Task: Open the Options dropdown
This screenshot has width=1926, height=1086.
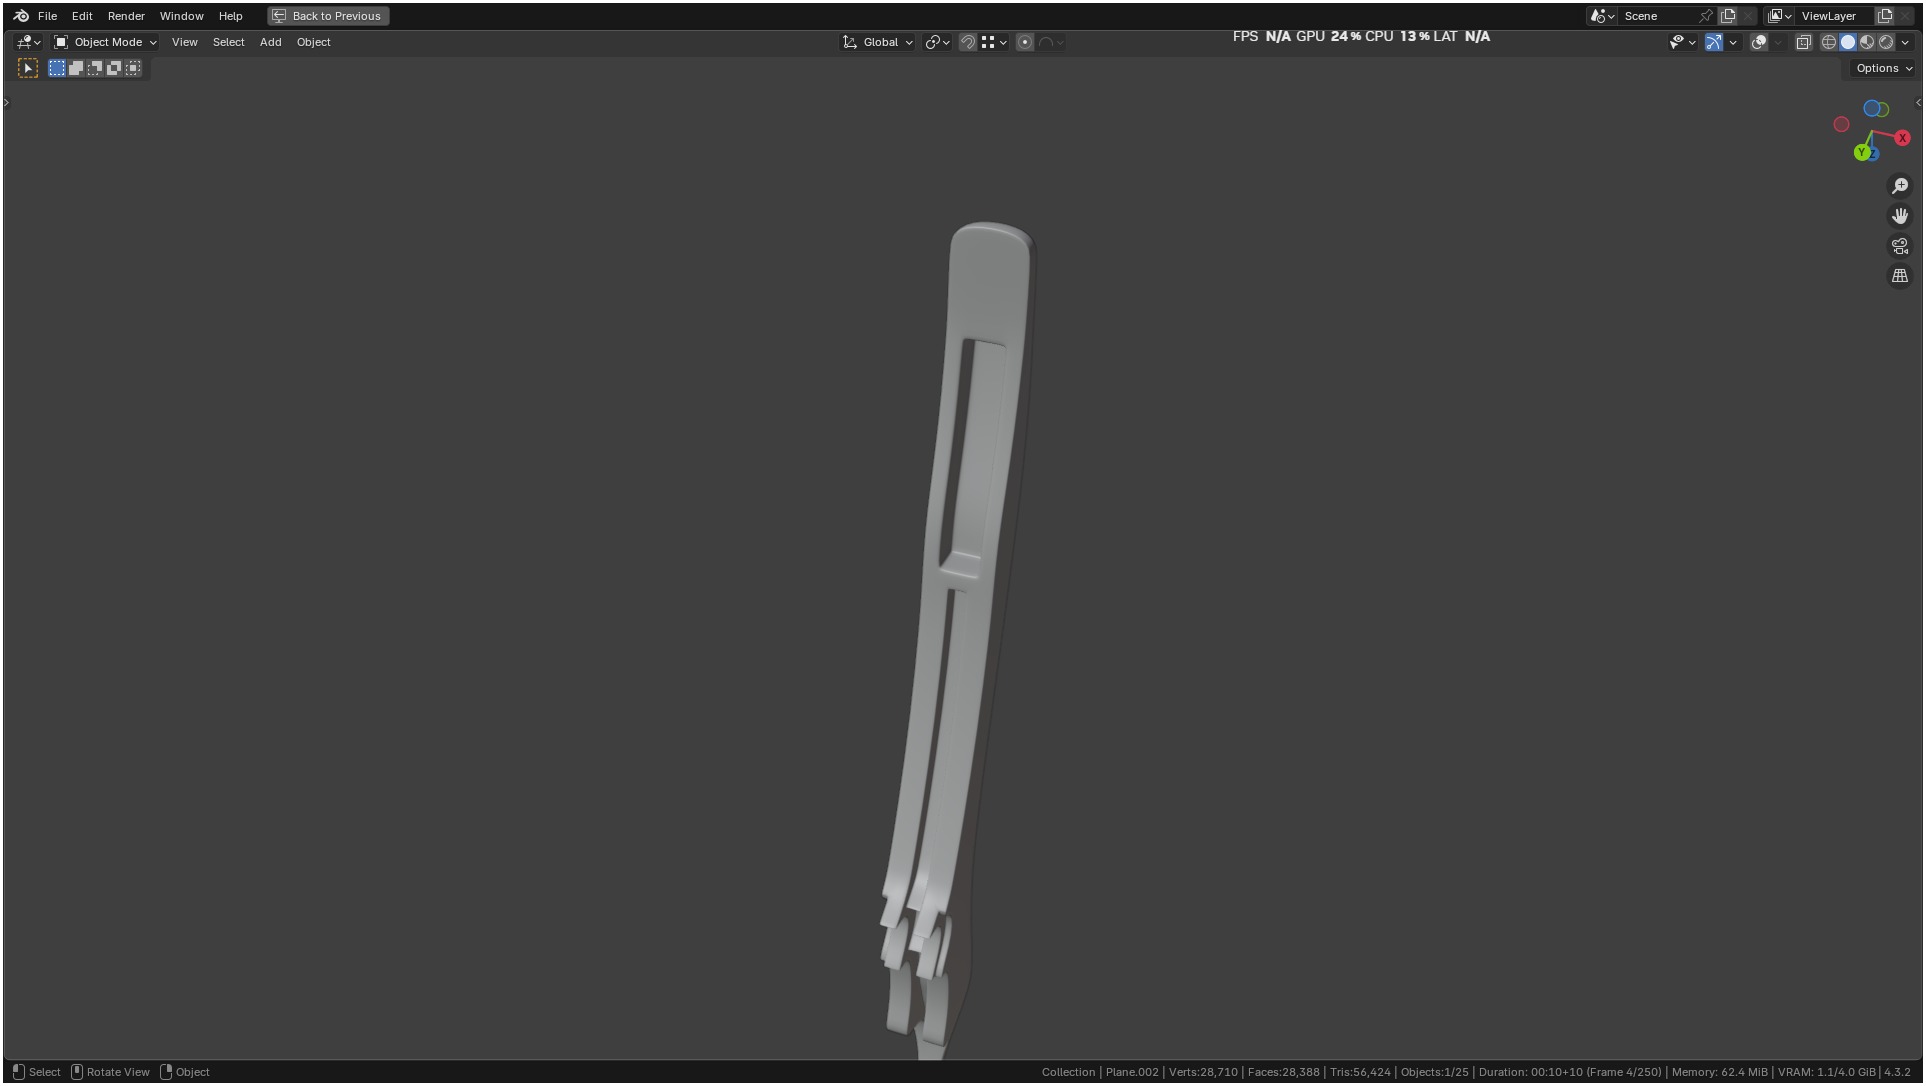Action: click(x=1883, y=68)
